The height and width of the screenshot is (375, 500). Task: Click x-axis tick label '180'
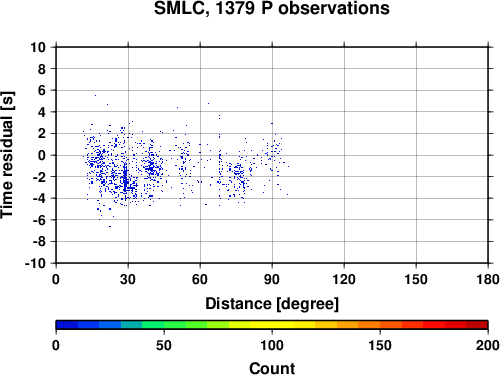point(488,279)
